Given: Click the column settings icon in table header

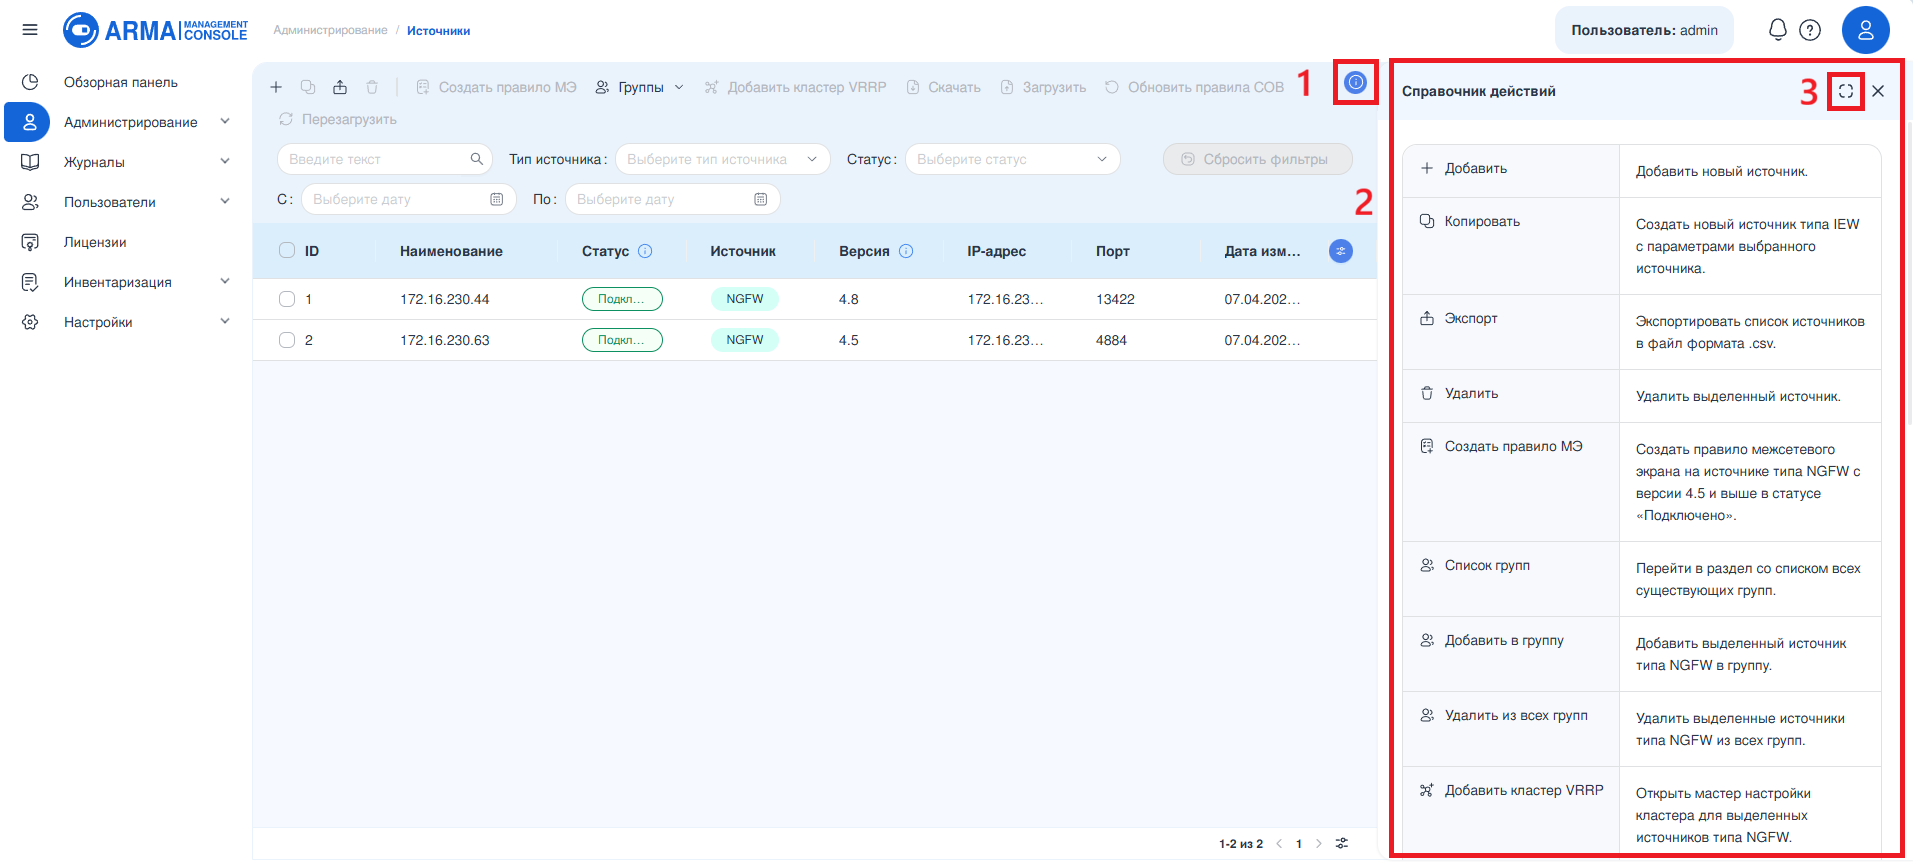Looking at the screenshot, I should point(1340,251).
